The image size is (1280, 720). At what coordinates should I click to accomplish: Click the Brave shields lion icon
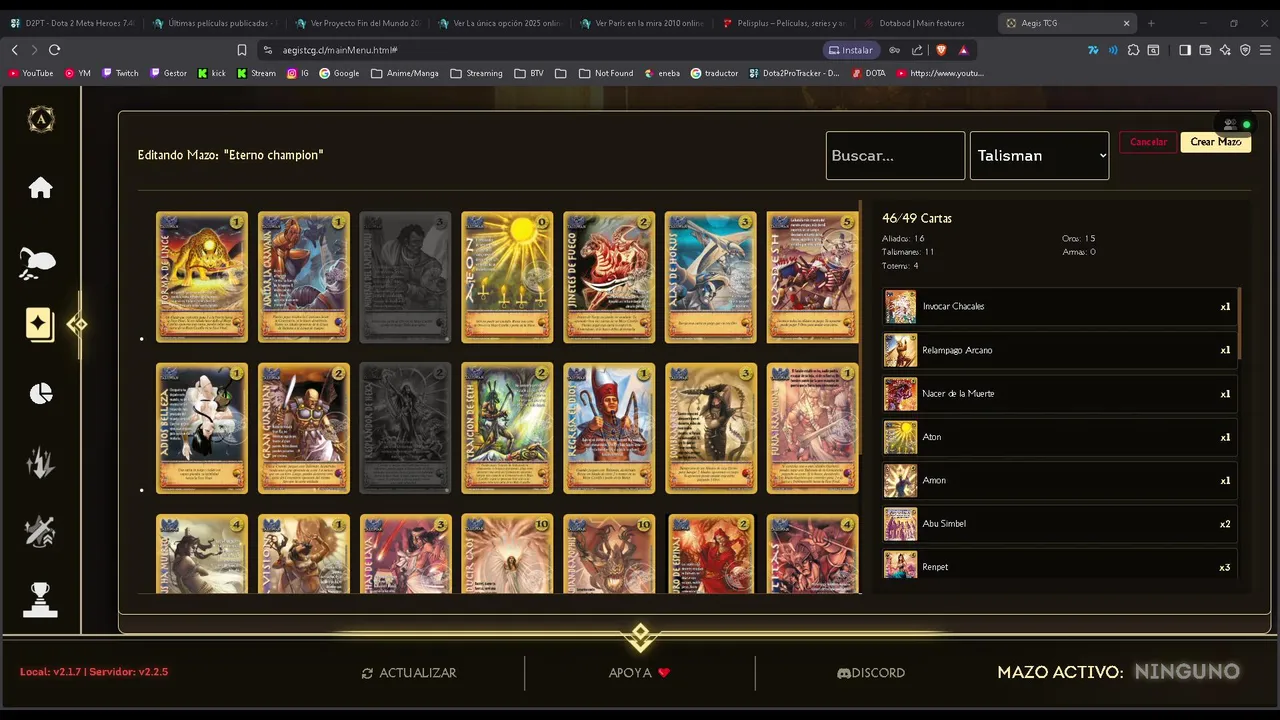pos(940,50)
